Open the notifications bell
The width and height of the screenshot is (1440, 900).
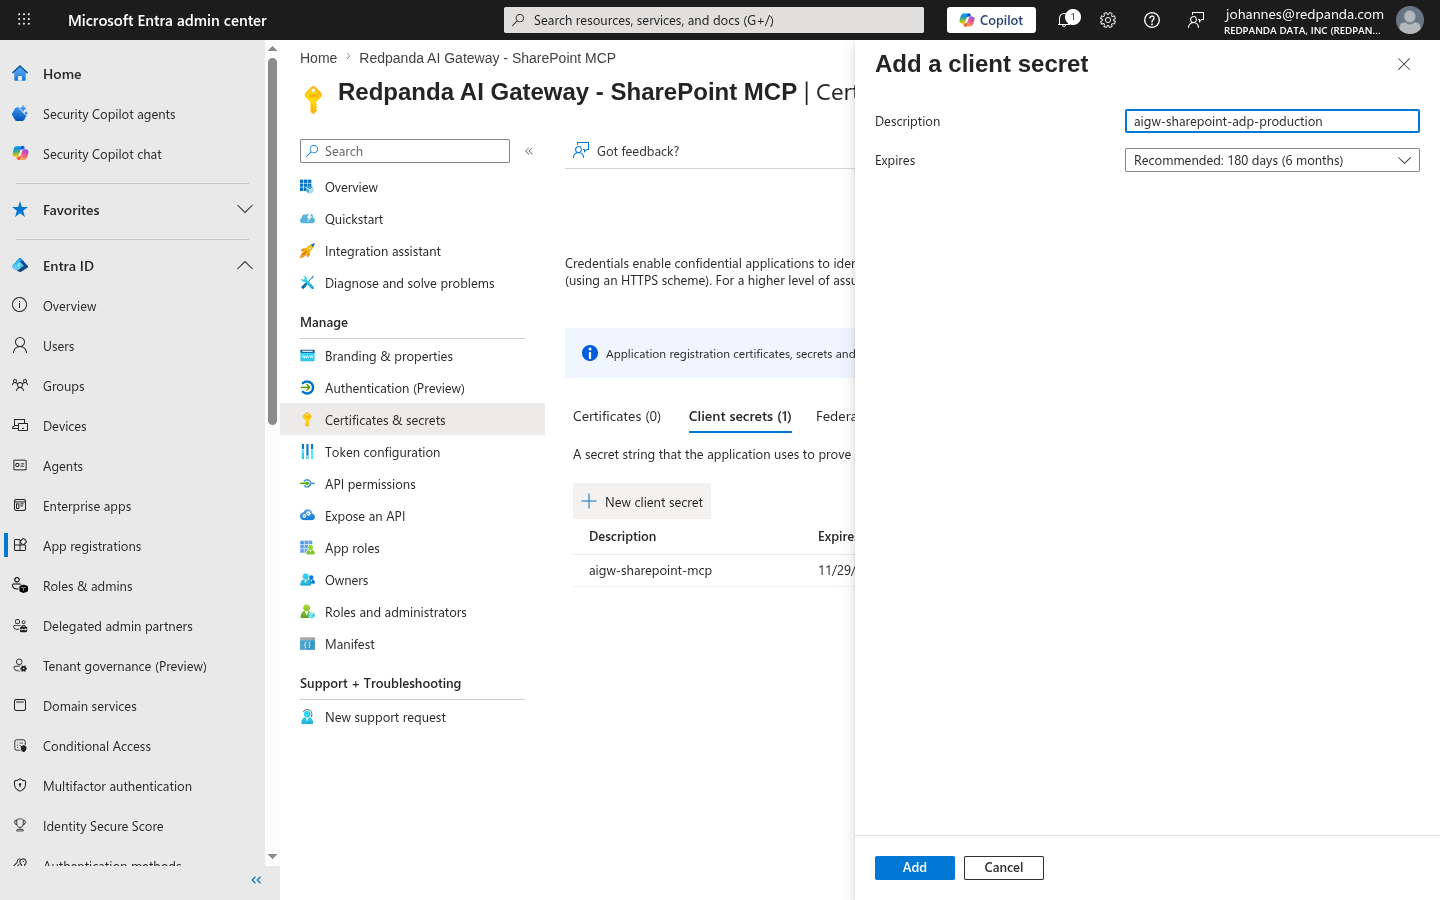1066,20
